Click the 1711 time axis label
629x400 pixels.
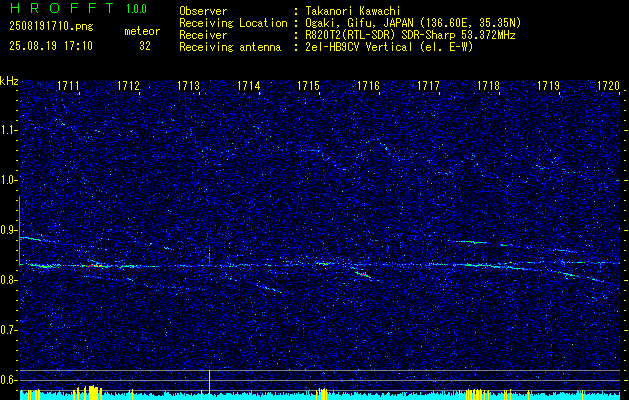pyautogui.click(x=68, y=85)
